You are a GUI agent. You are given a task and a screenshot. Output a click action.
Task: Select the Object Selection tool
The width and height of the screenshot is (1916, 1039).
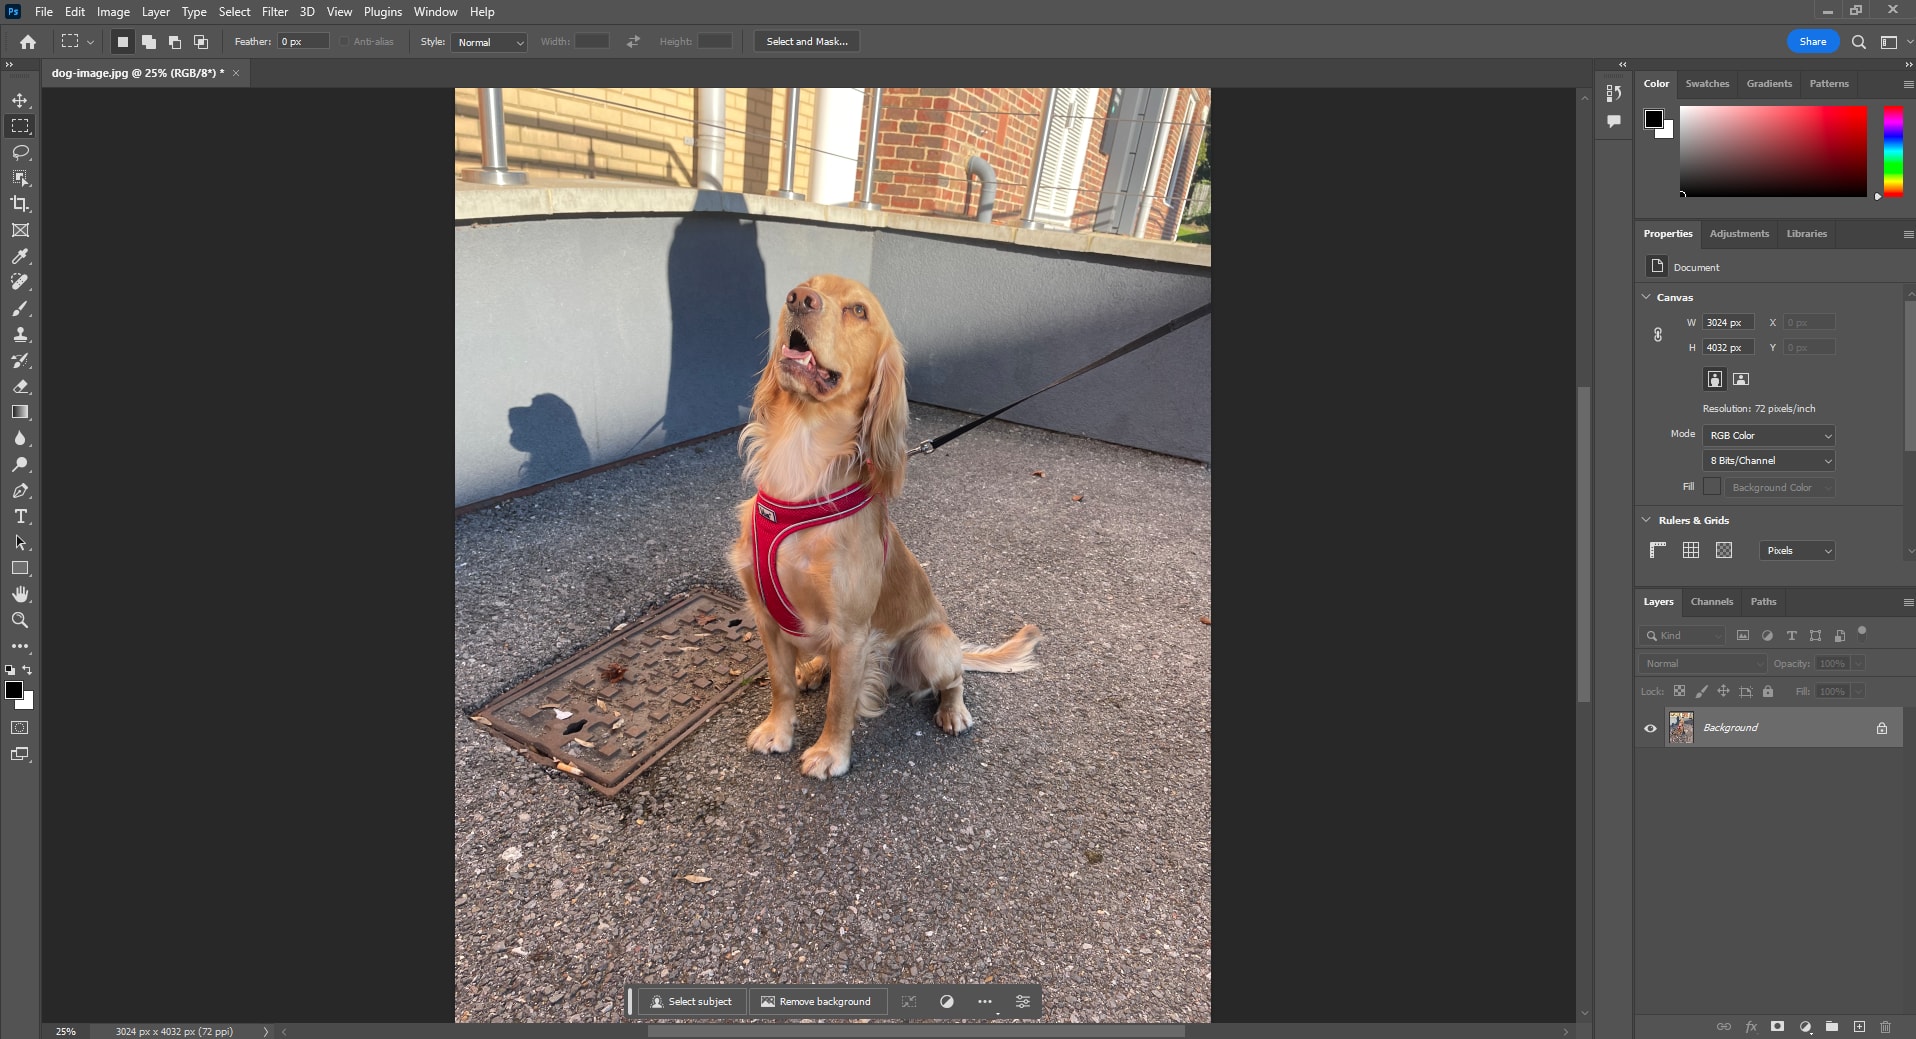pos(20,178)
